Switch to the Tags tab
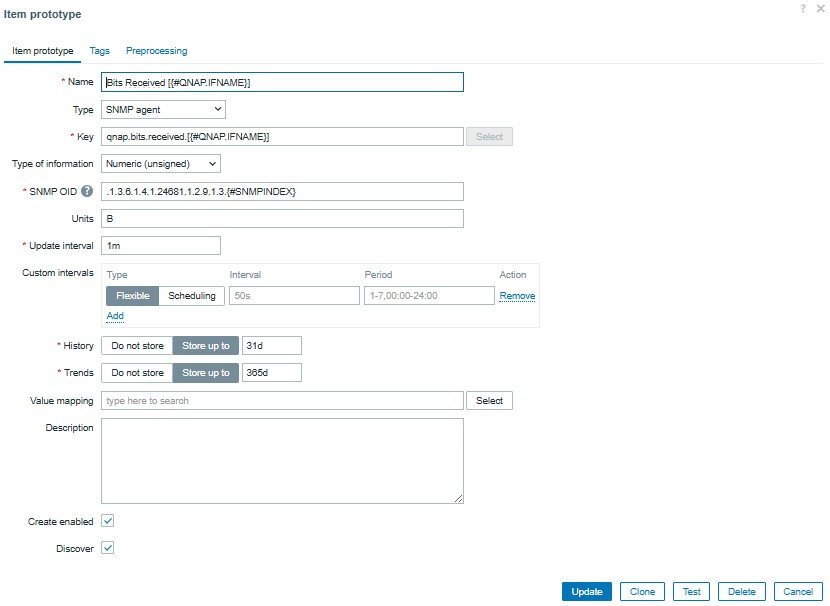 click(x=100, y=51)
